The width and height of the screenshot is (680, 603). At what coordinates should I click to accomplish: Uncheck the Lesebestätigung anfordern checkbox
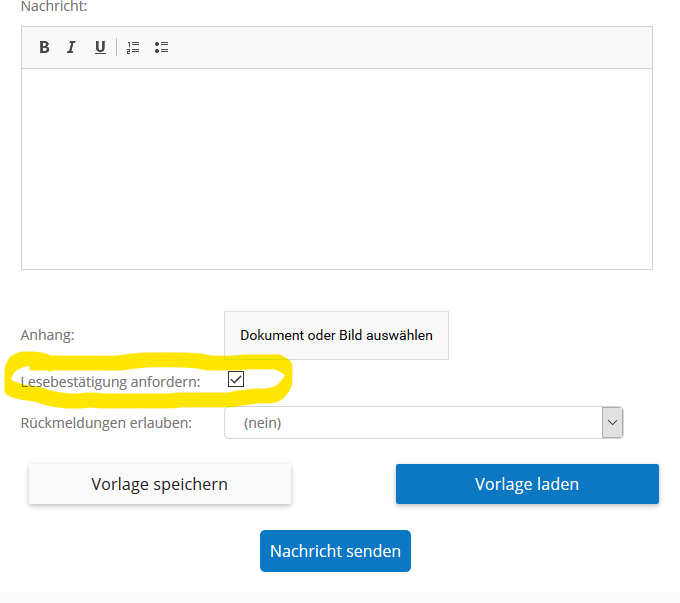point(236,379)
